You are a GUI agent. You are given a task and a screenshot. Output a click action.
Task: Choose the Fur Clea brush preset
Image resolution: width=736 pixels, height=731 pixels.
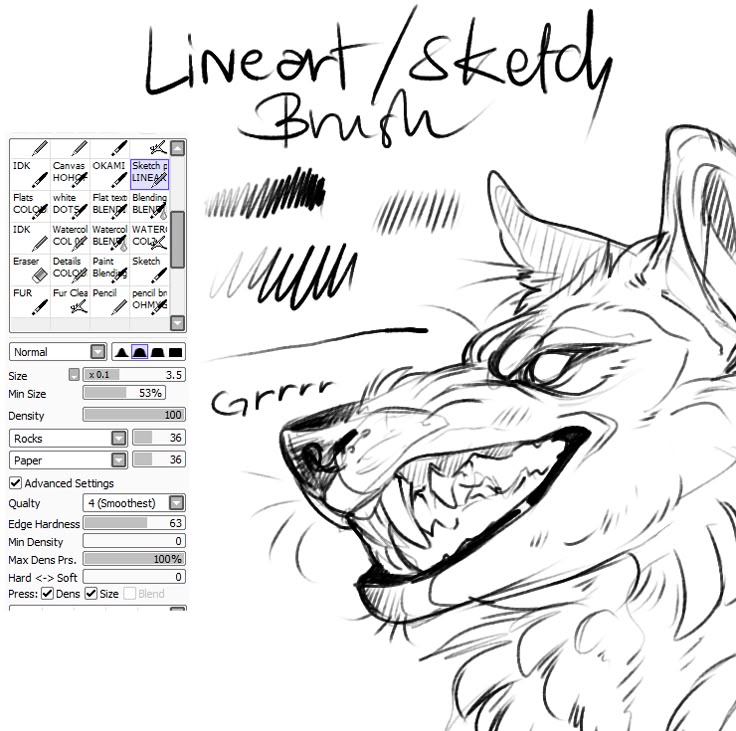(70, 301)
